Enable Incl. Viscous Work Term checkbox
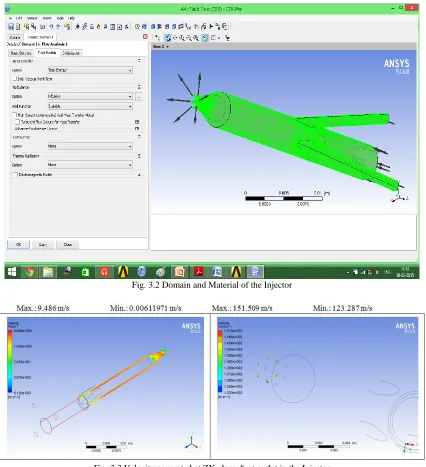The image size is (426, 467). 14,79
